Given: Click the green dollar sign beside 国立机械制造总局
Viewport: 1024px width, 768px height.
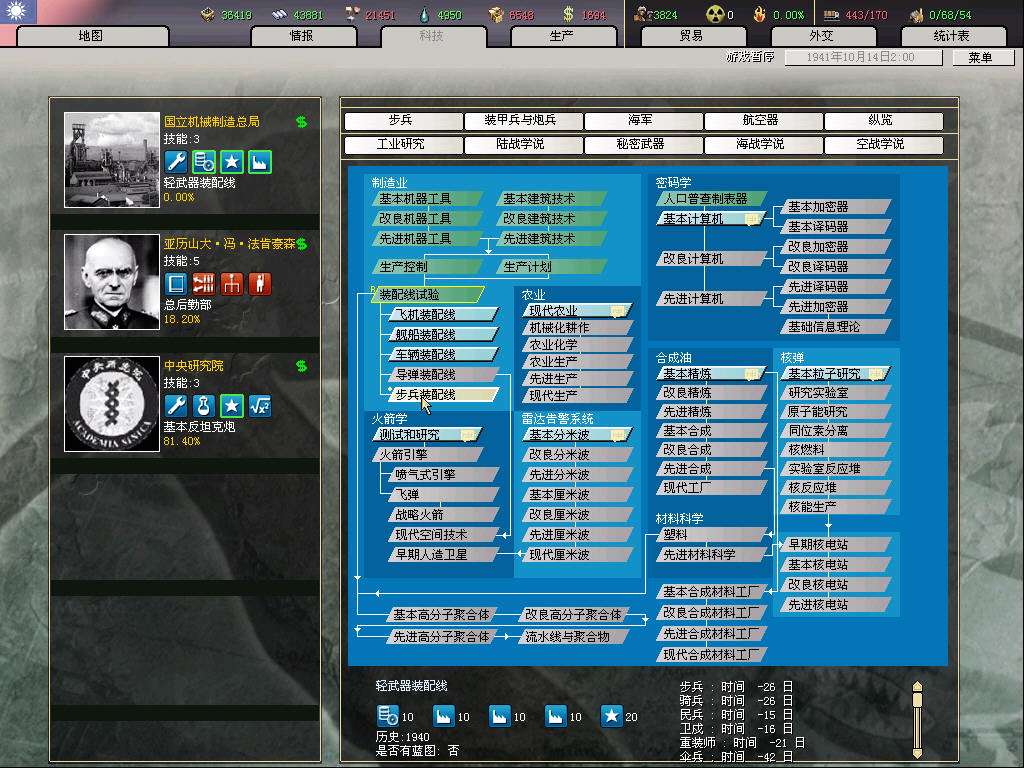Looking at the screenshot, I should [301, 121].
